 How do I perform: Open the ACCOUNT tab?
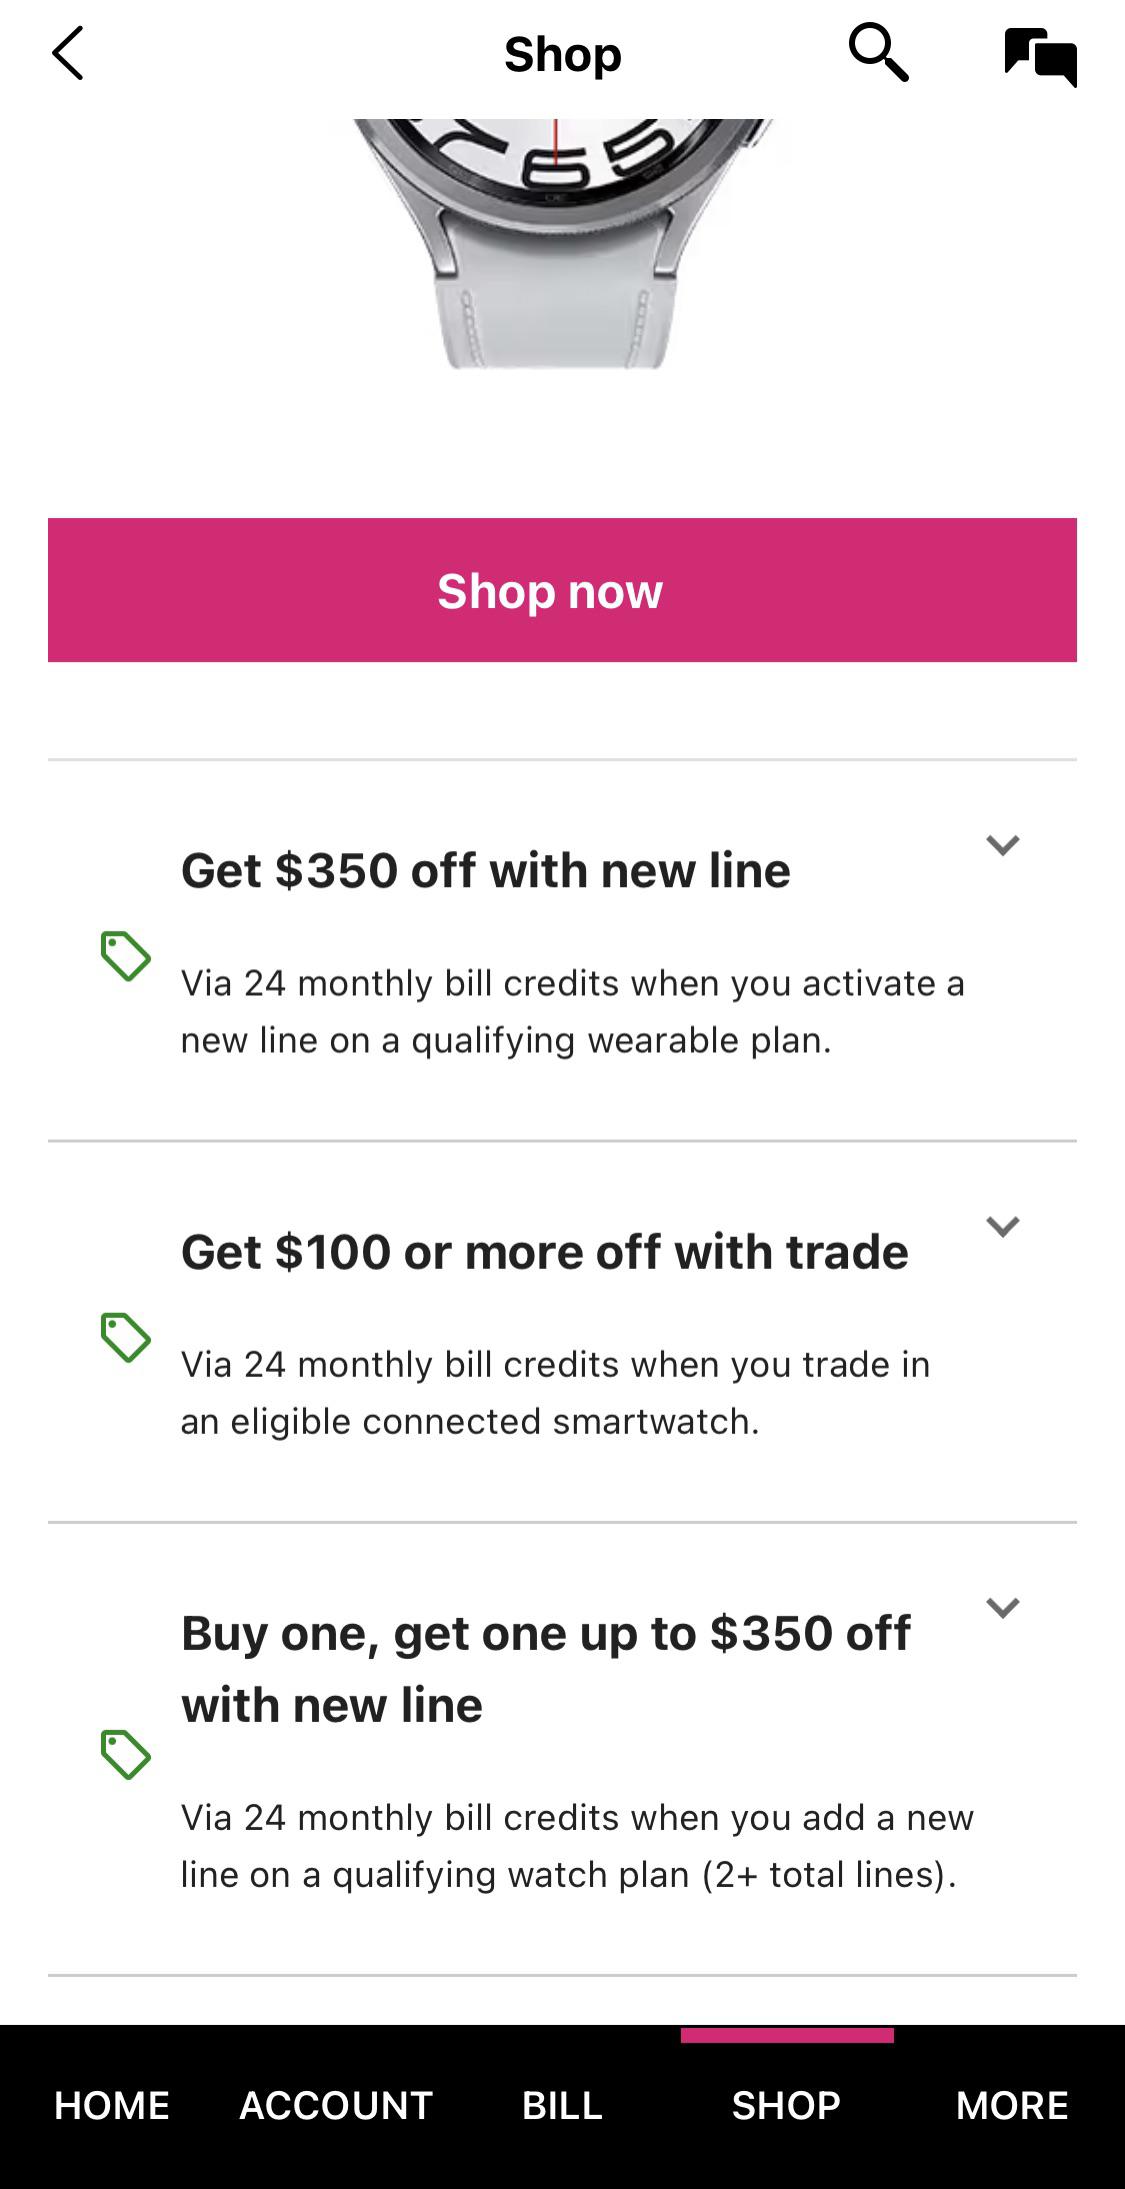tap(335, 2105)
